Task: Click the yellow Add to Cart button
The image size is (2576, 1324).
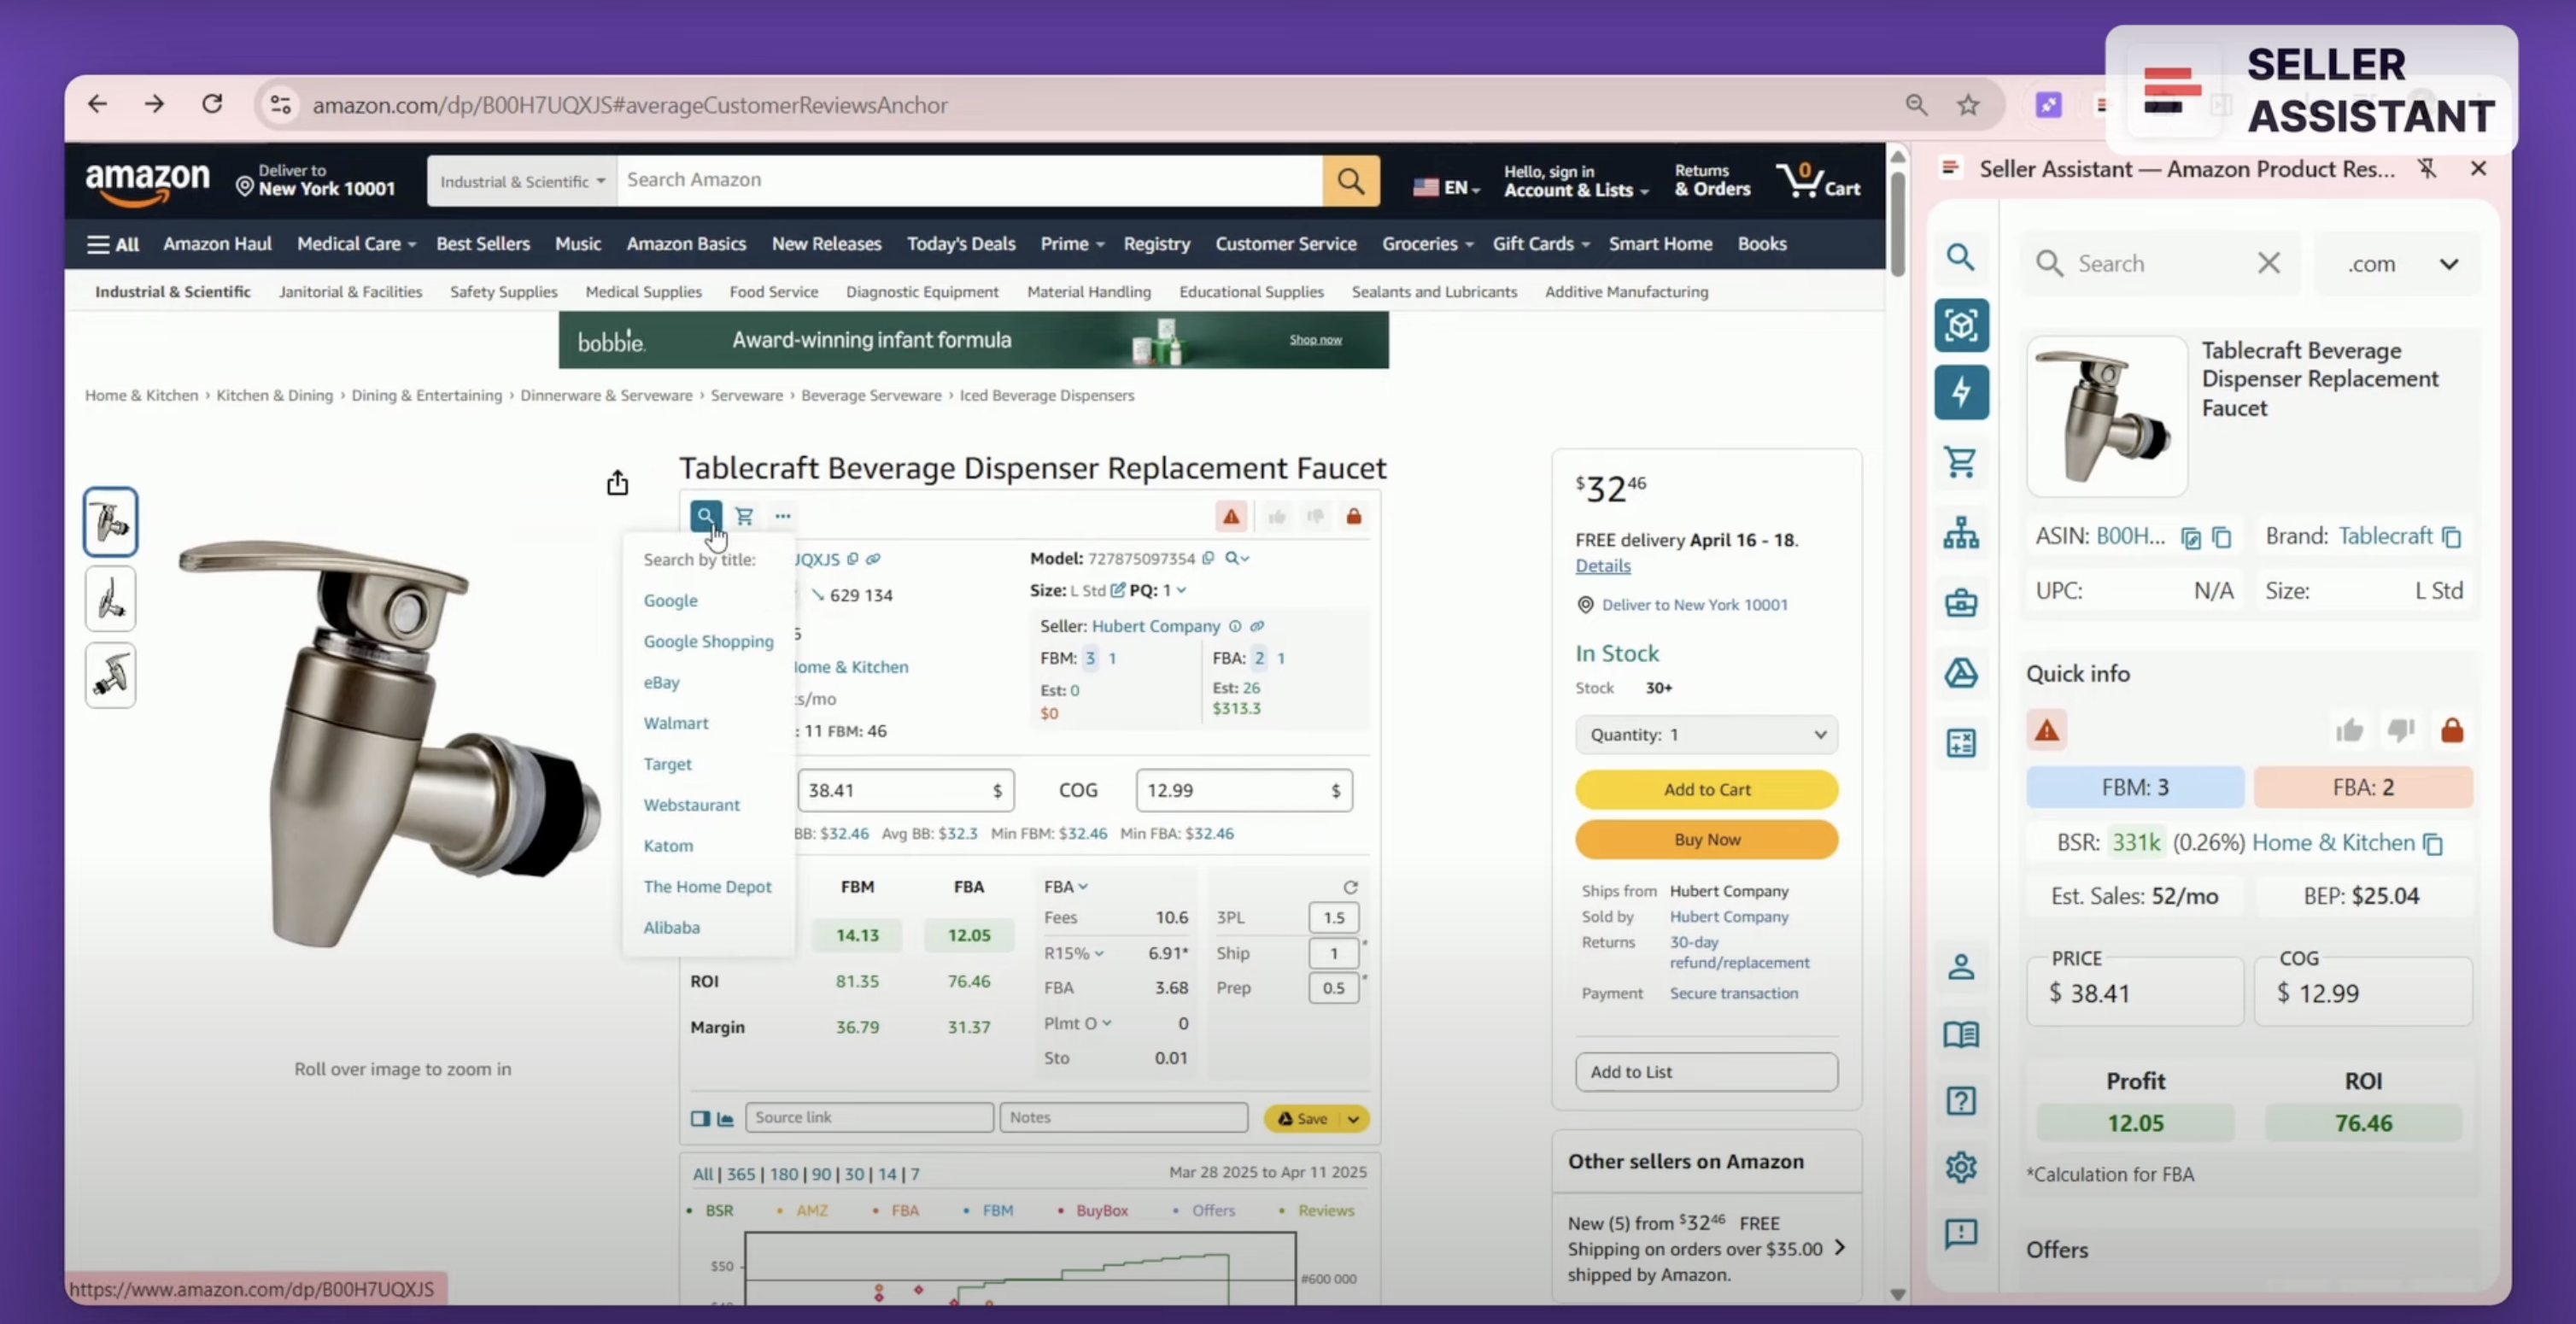Action: click(x=1706, y=789)
